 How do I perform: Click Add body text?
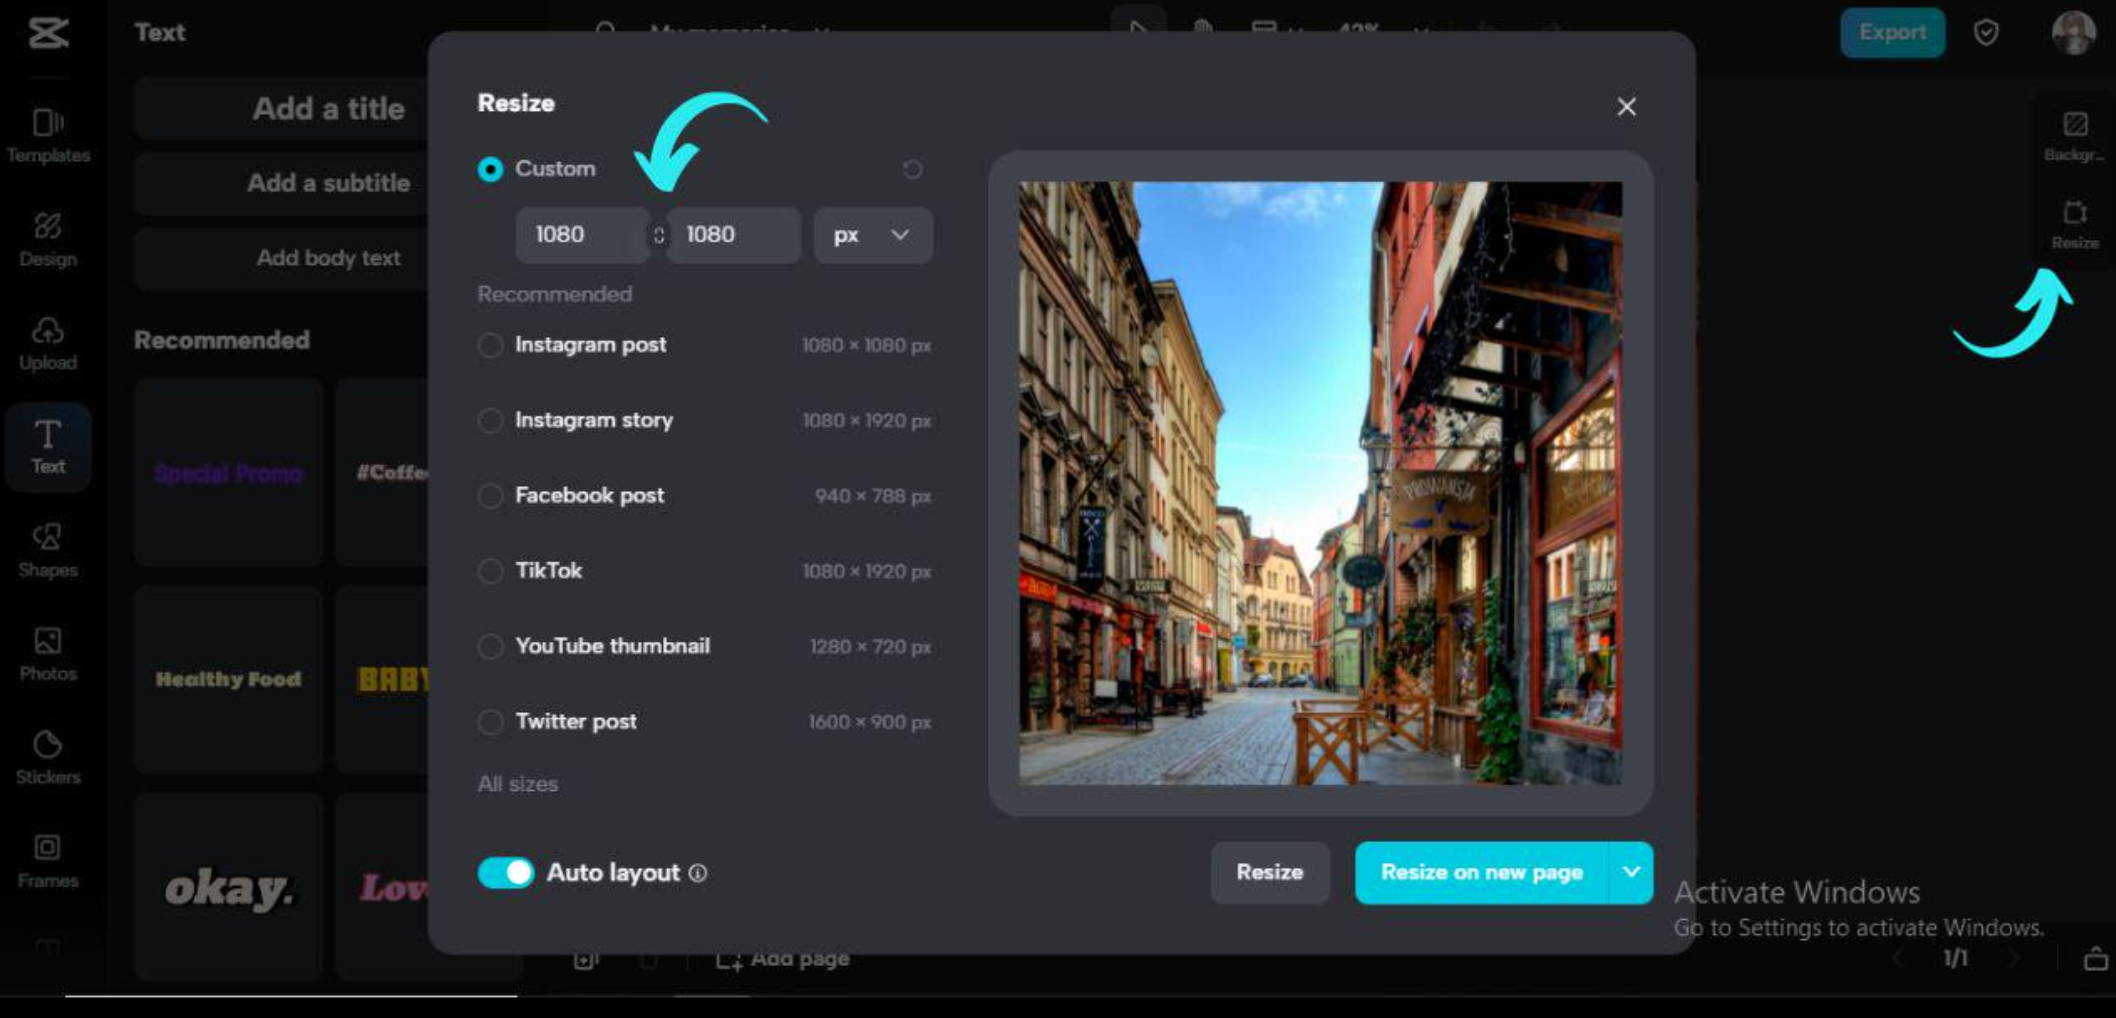pos(328,258)
